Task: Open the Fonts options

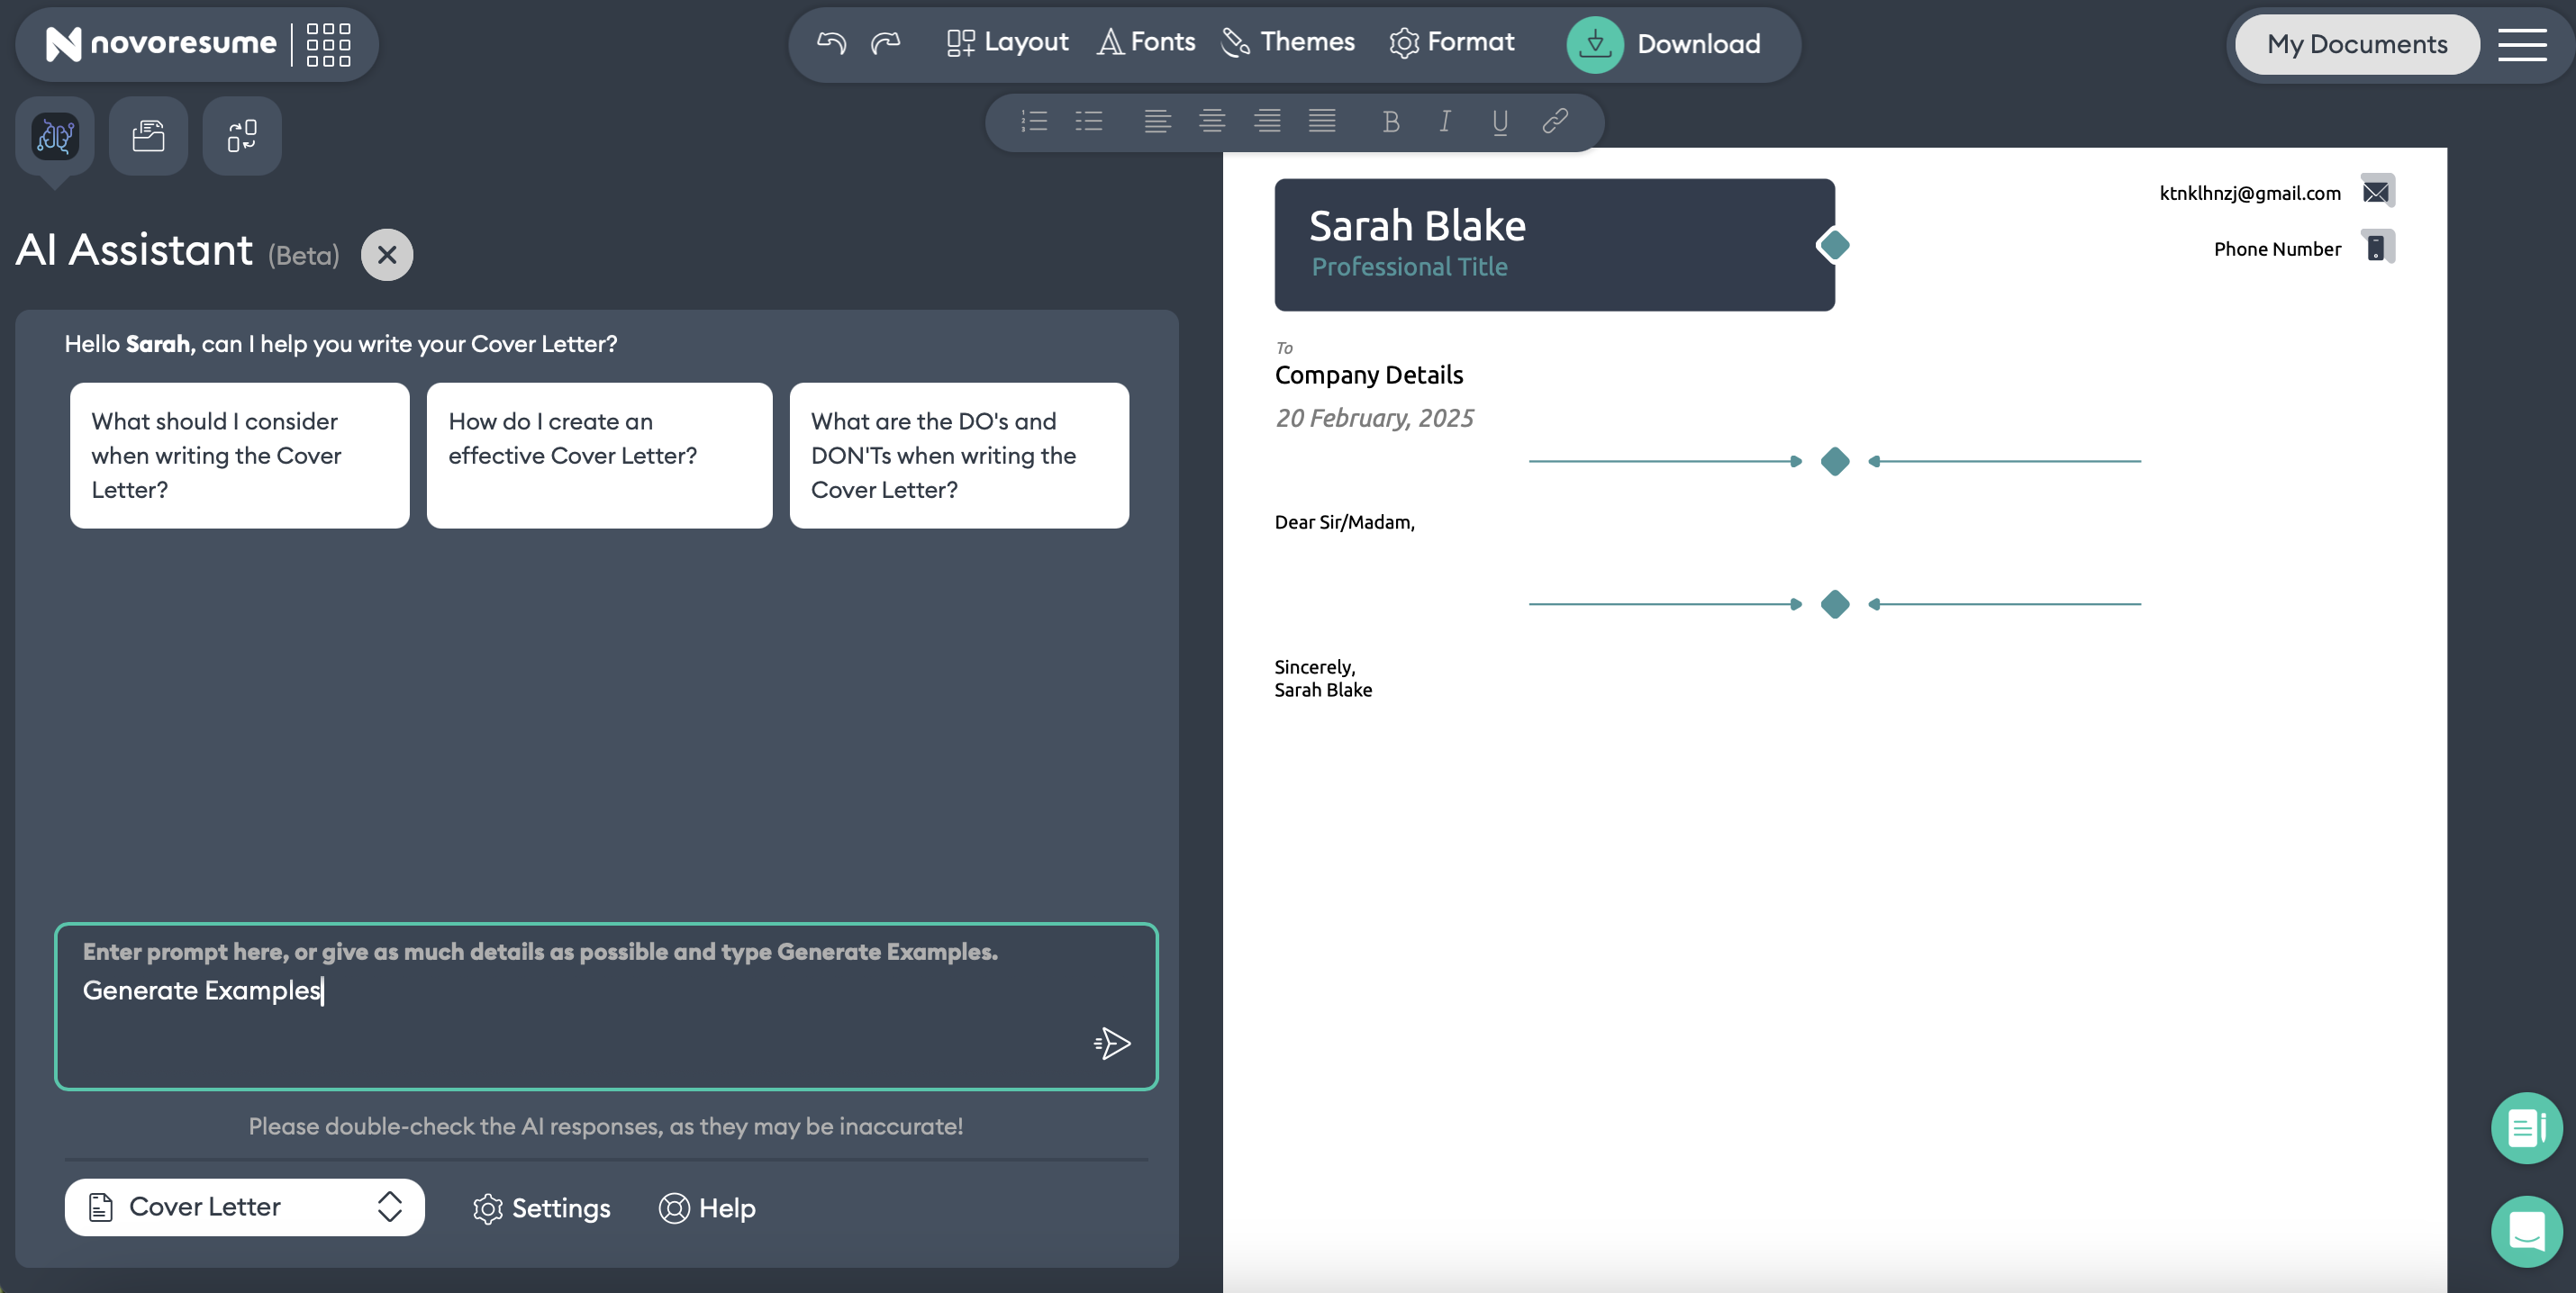Action: pyautogui.click(x=1147, y=43)
